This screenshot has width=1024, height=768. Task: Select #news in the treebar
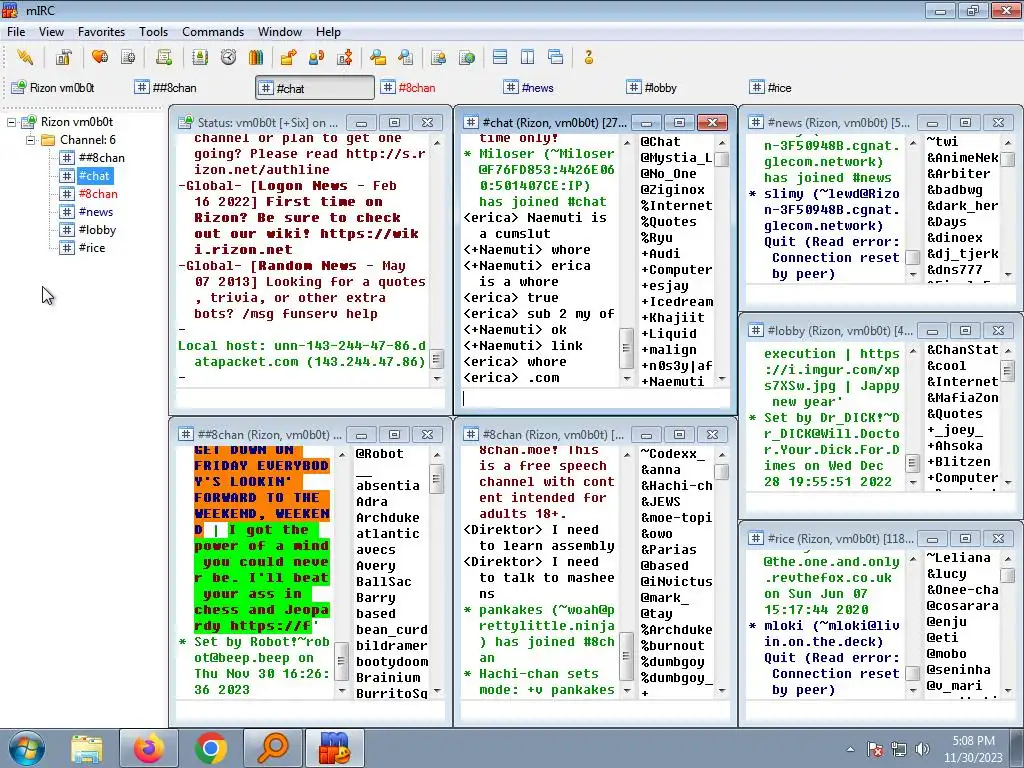coord(95,212)
